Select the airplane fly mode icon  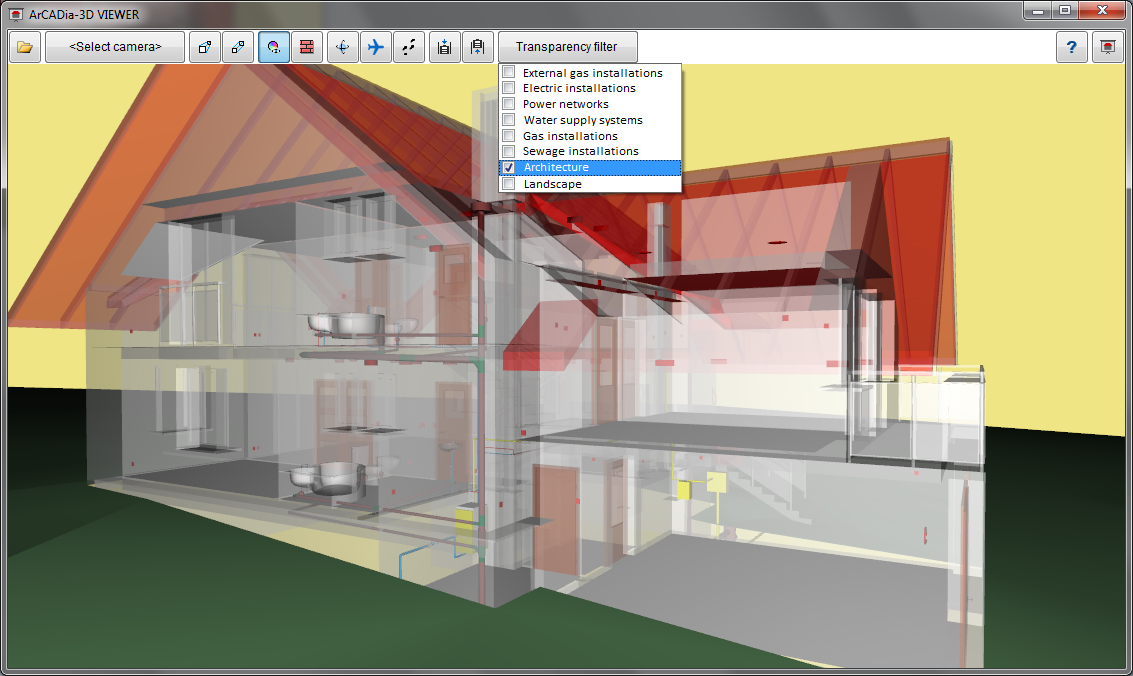tap(376, 47)
